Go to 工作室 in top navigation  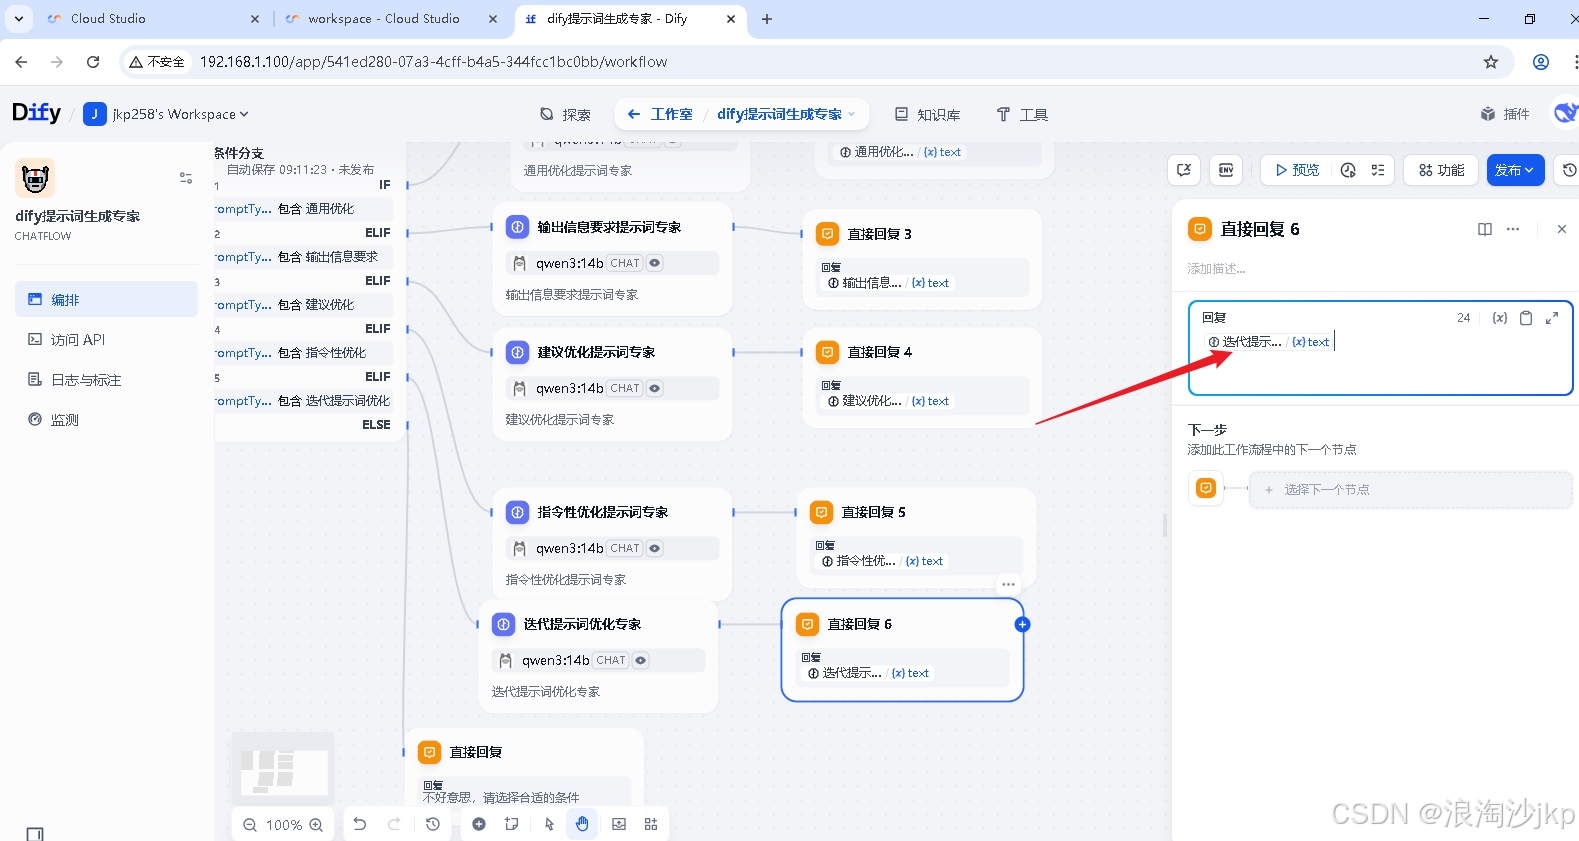coord(661,114)
